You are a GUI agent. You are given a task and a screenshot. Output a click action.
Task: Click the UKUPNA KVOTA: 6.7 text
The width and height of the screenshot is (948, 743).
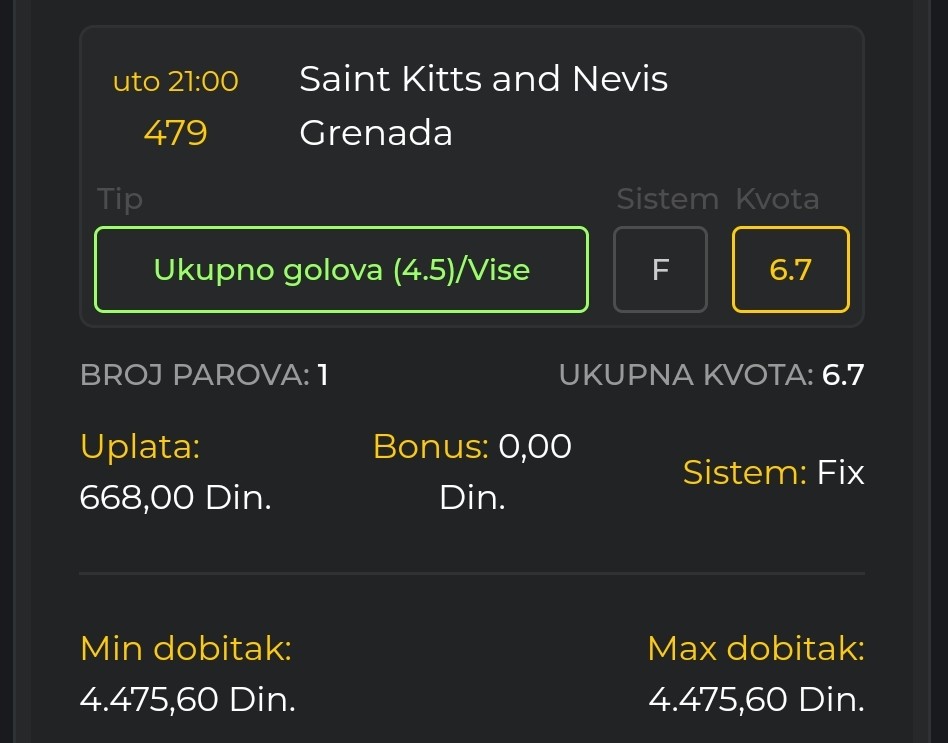click(x=712, y=375)
